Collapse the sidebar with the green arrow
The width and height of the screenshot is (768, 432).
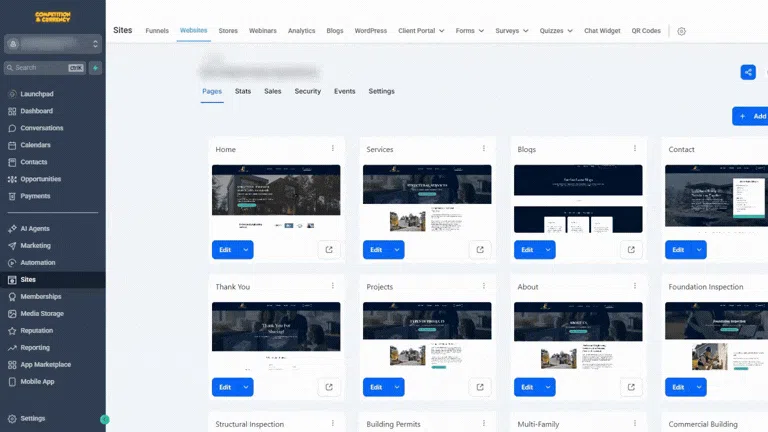click(x=104, y=419)
